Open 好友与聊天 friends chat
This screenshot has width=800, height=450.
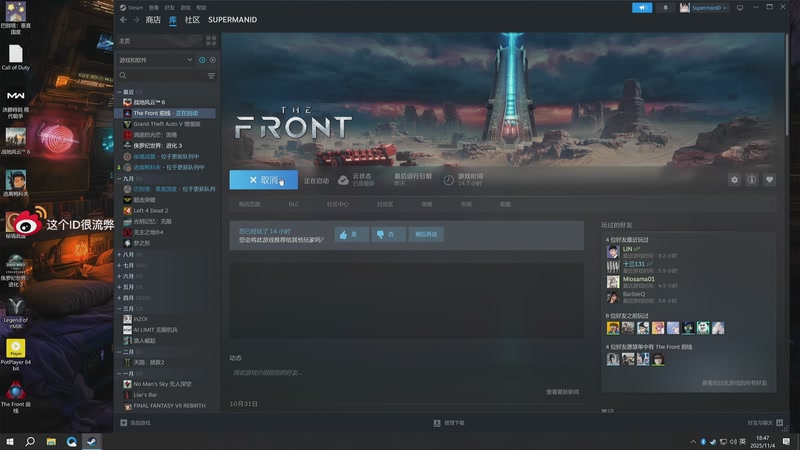coord(764,422)
